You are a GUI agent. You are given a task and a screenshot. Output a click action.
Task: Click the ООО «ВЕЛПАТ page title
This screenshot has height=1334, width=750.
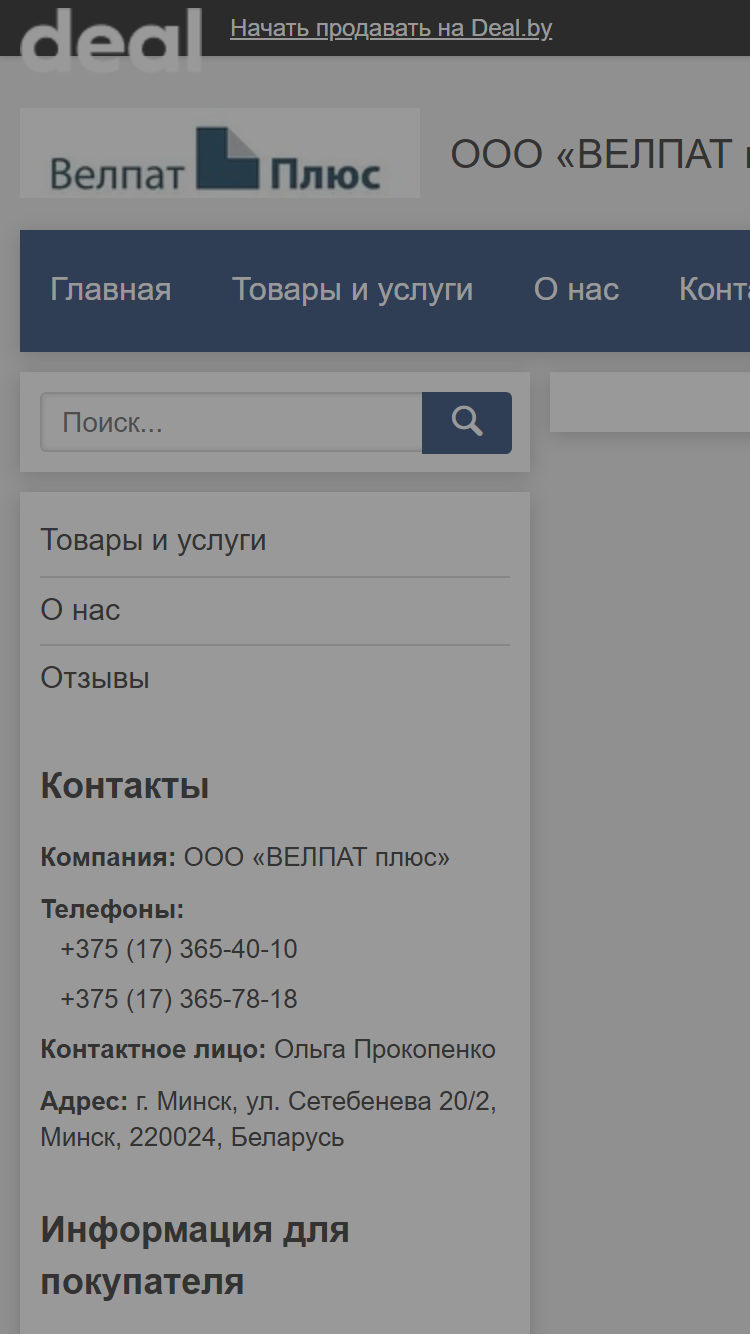click(600, 154)
